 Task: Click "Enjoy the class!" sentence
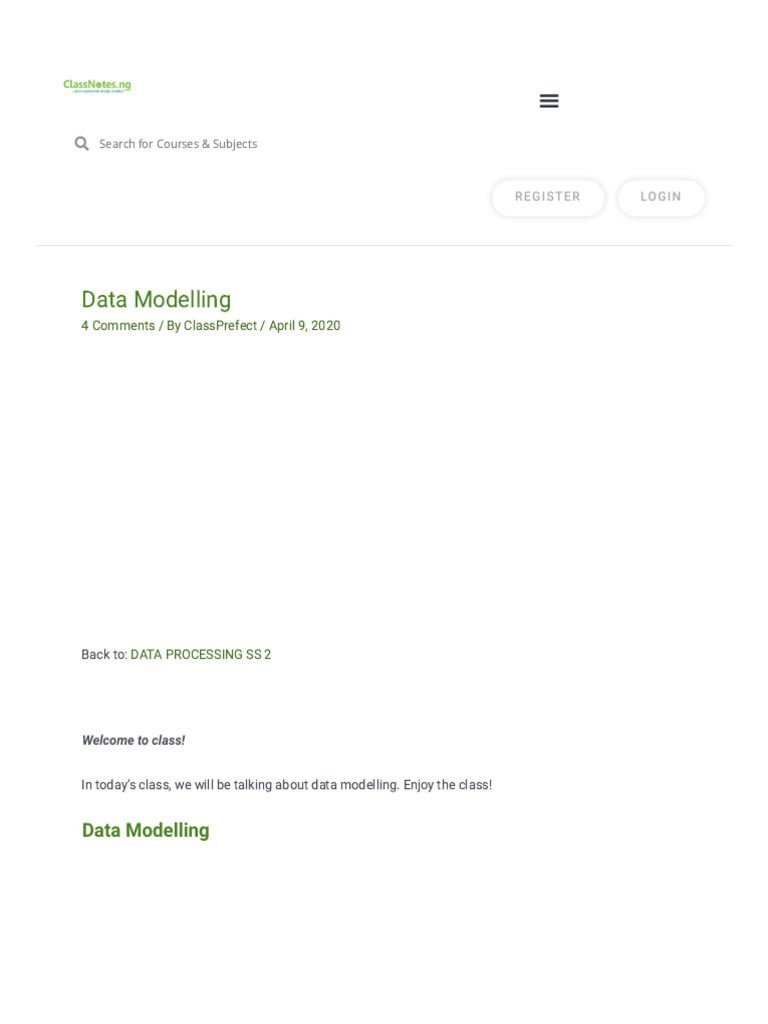tap(448, 785)
